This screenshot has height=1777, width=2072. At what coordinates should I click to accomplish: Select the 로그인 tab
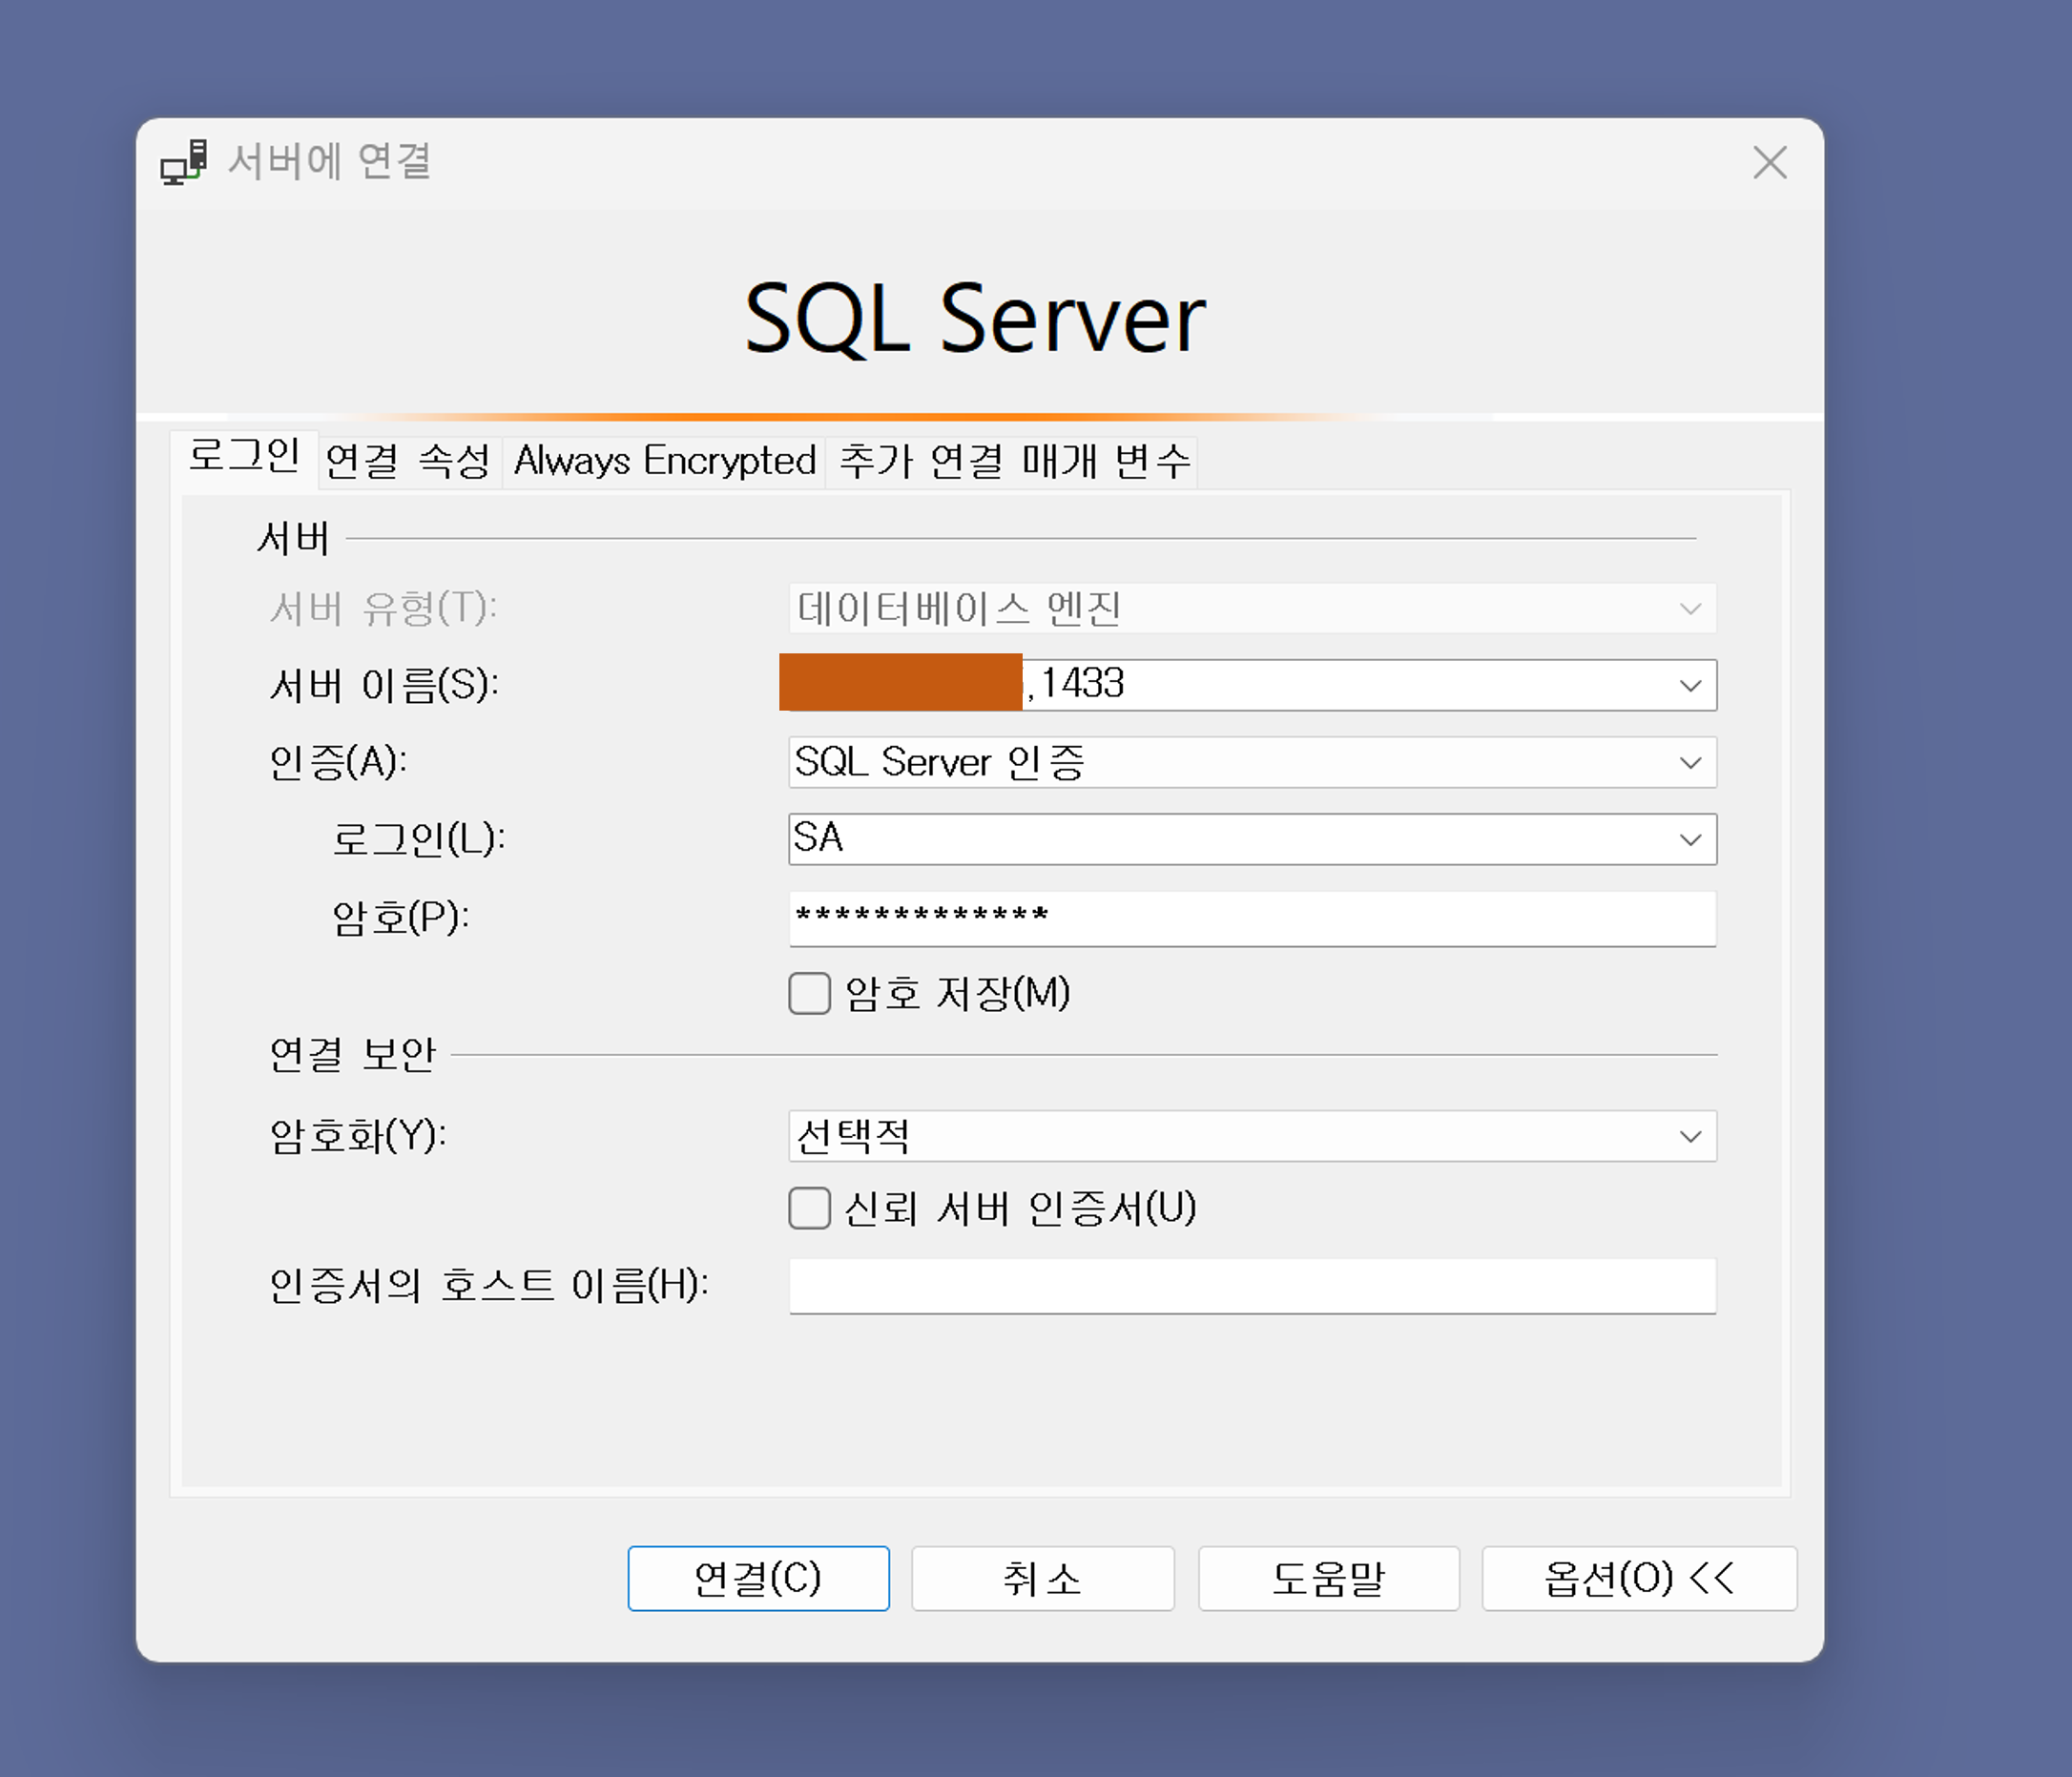click(244, 457)
